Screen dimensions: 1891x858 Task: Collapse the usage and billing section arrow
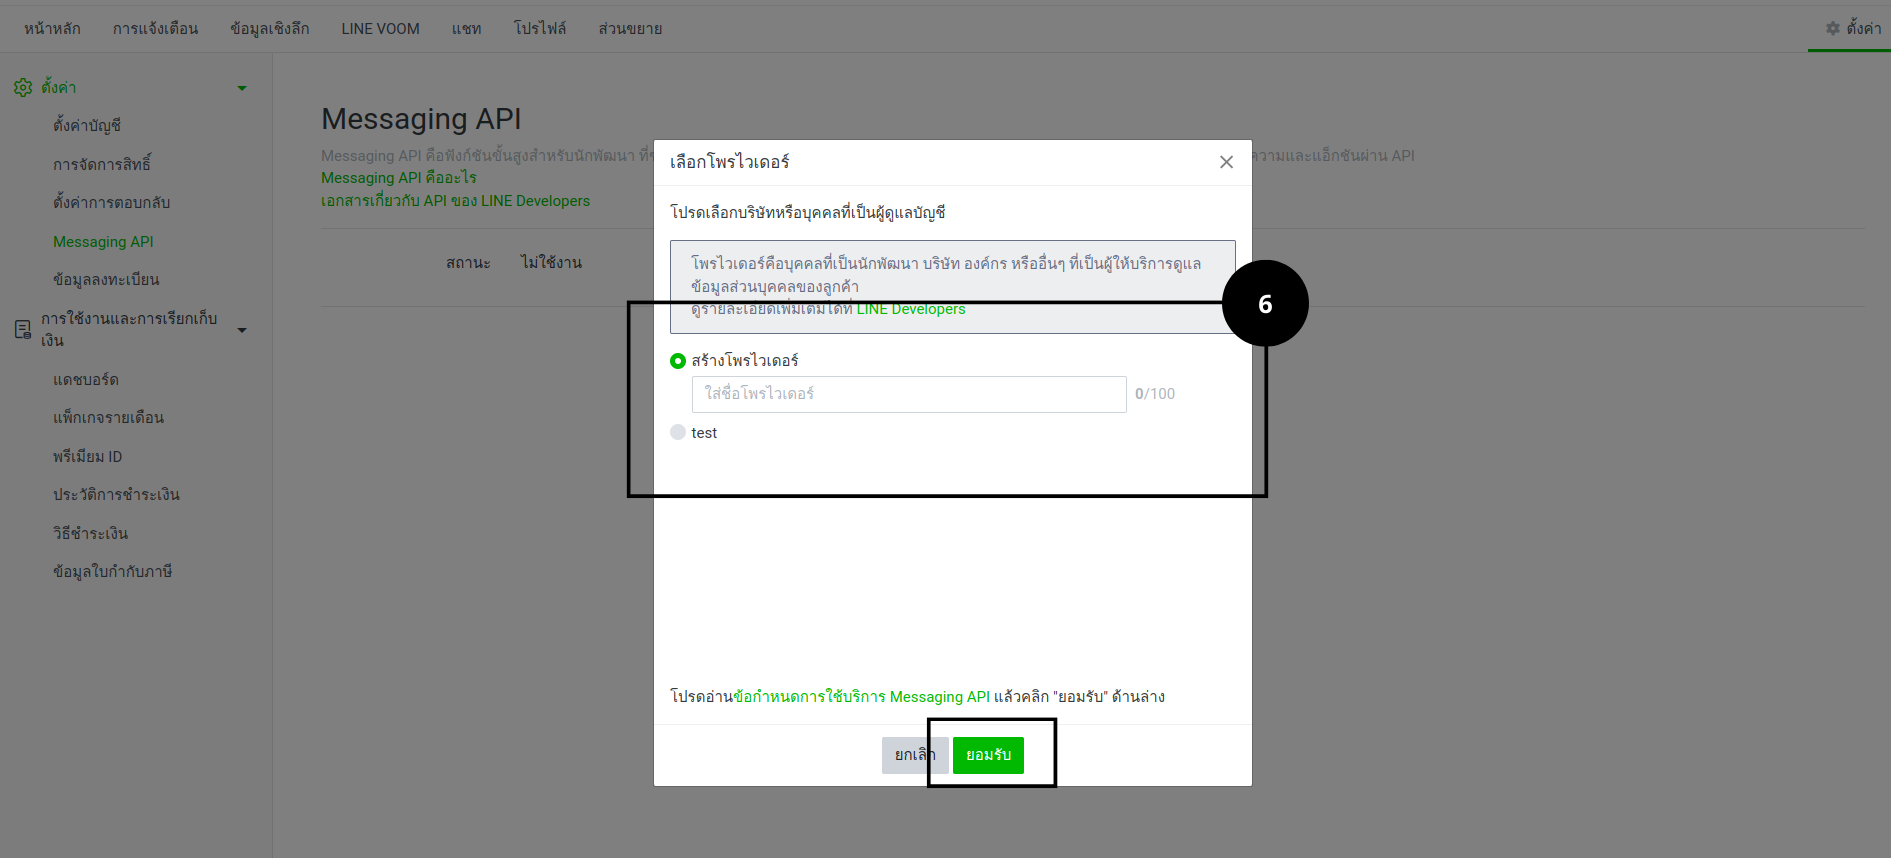click(x=242, y=330)
